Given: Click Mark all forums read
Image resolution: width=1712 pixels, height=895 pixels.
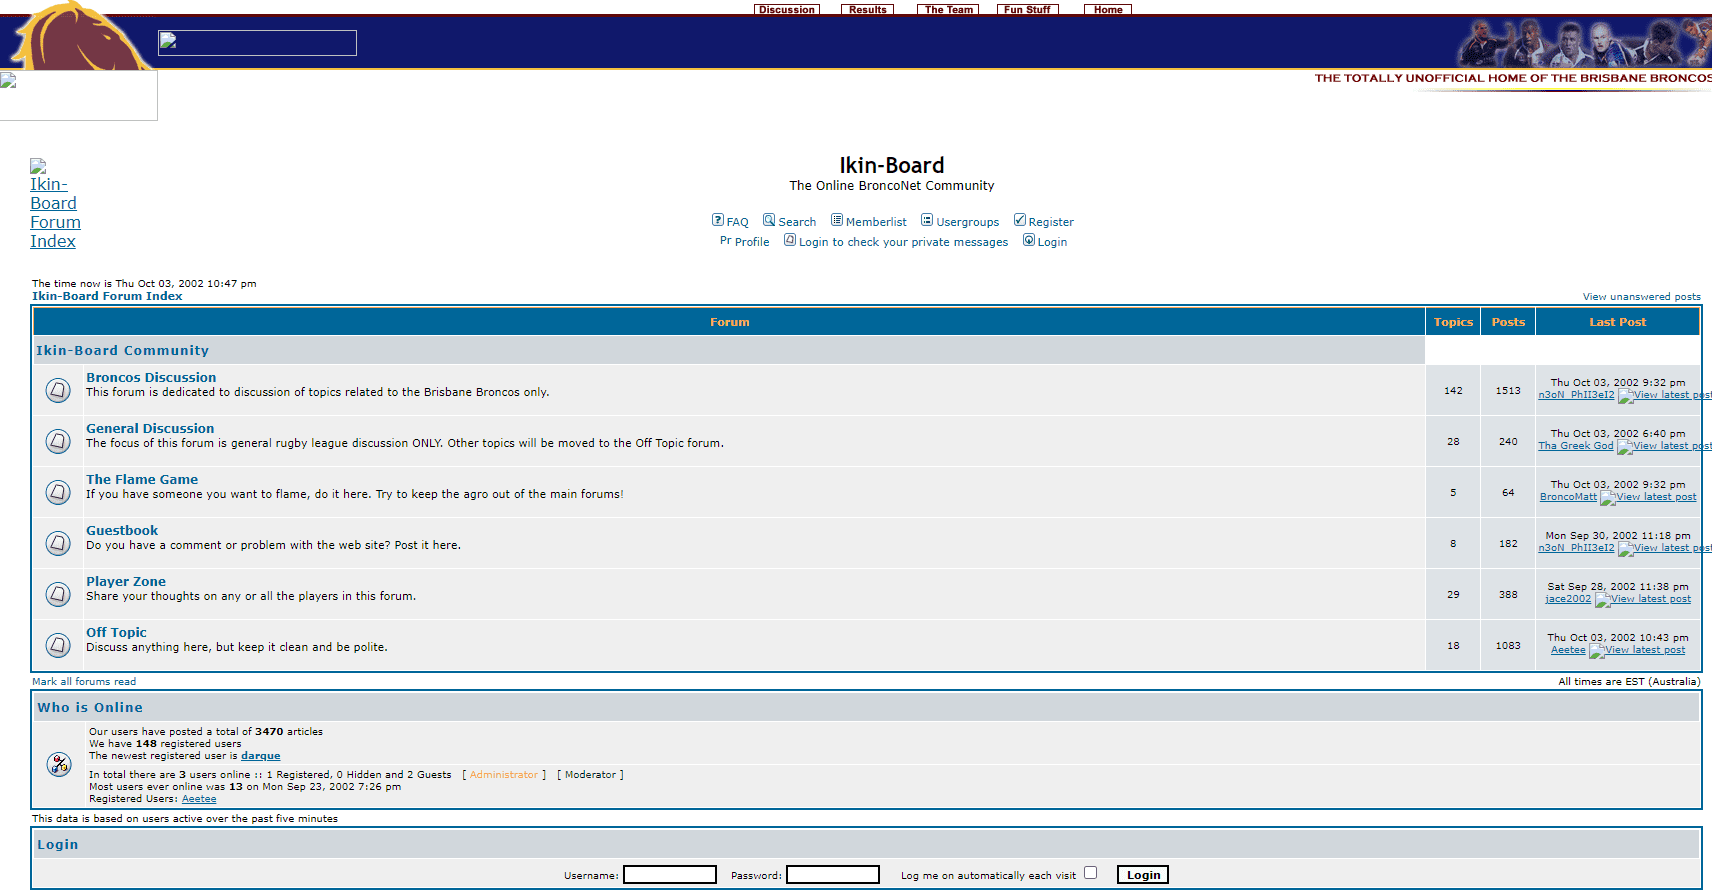Looking at the screenshot, I should pos(84,682).
